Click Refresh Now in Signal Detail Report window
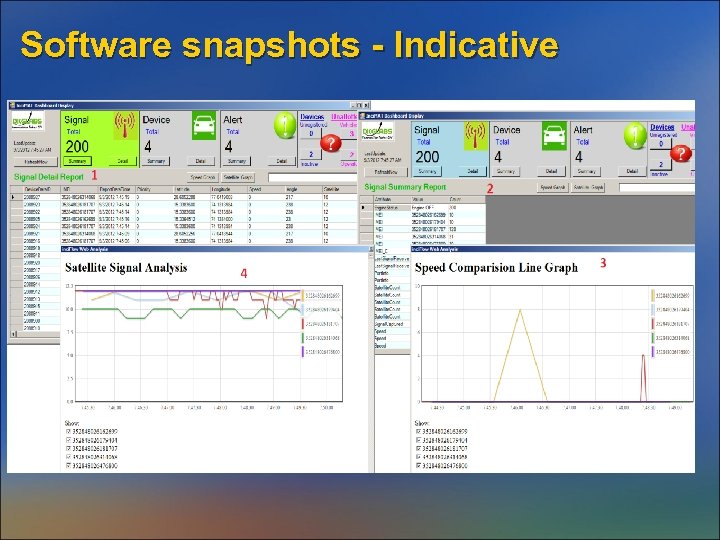720x540 pixels. [x=36, y=162]
